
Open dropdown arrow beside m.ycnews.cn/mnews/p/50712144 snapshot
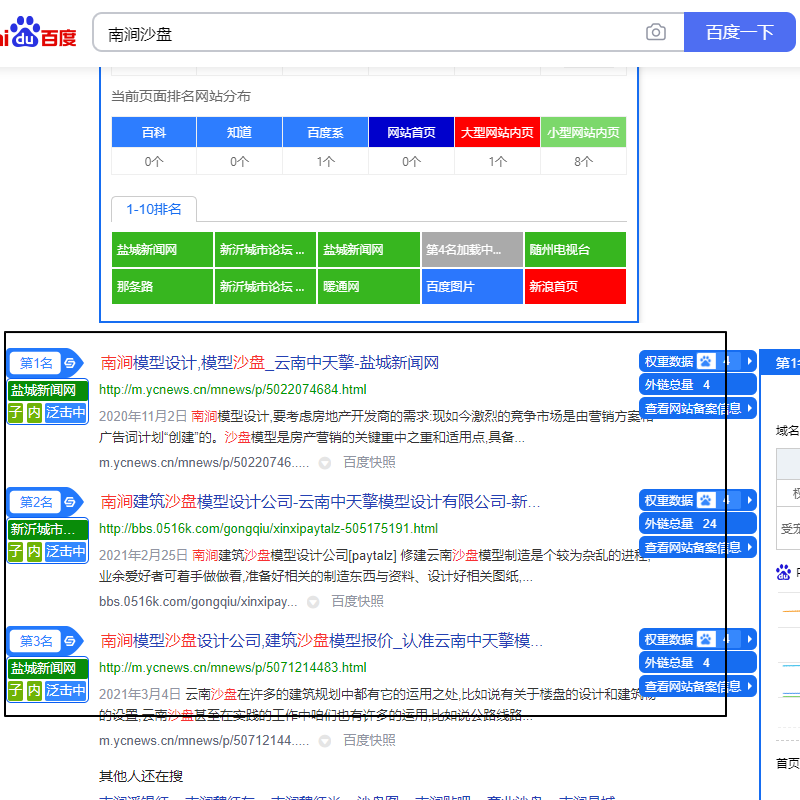click(324, 741)
